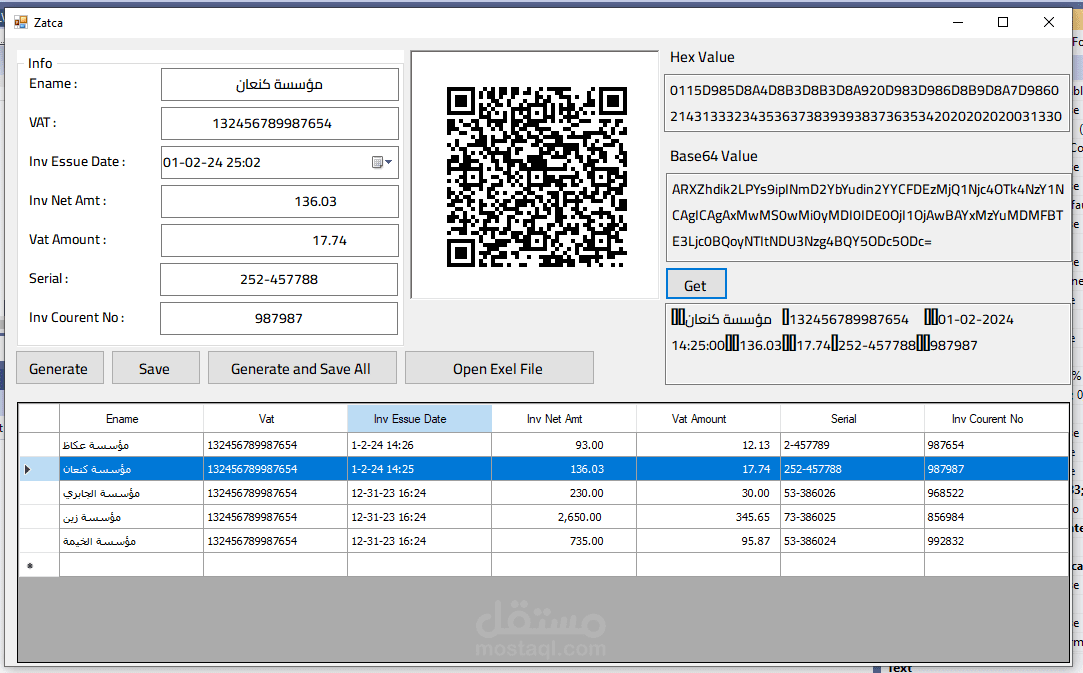Select the مؤسسة الخيمة row in the grid
This screenshot has width=1083, height=673.
[x=130, y=540]
